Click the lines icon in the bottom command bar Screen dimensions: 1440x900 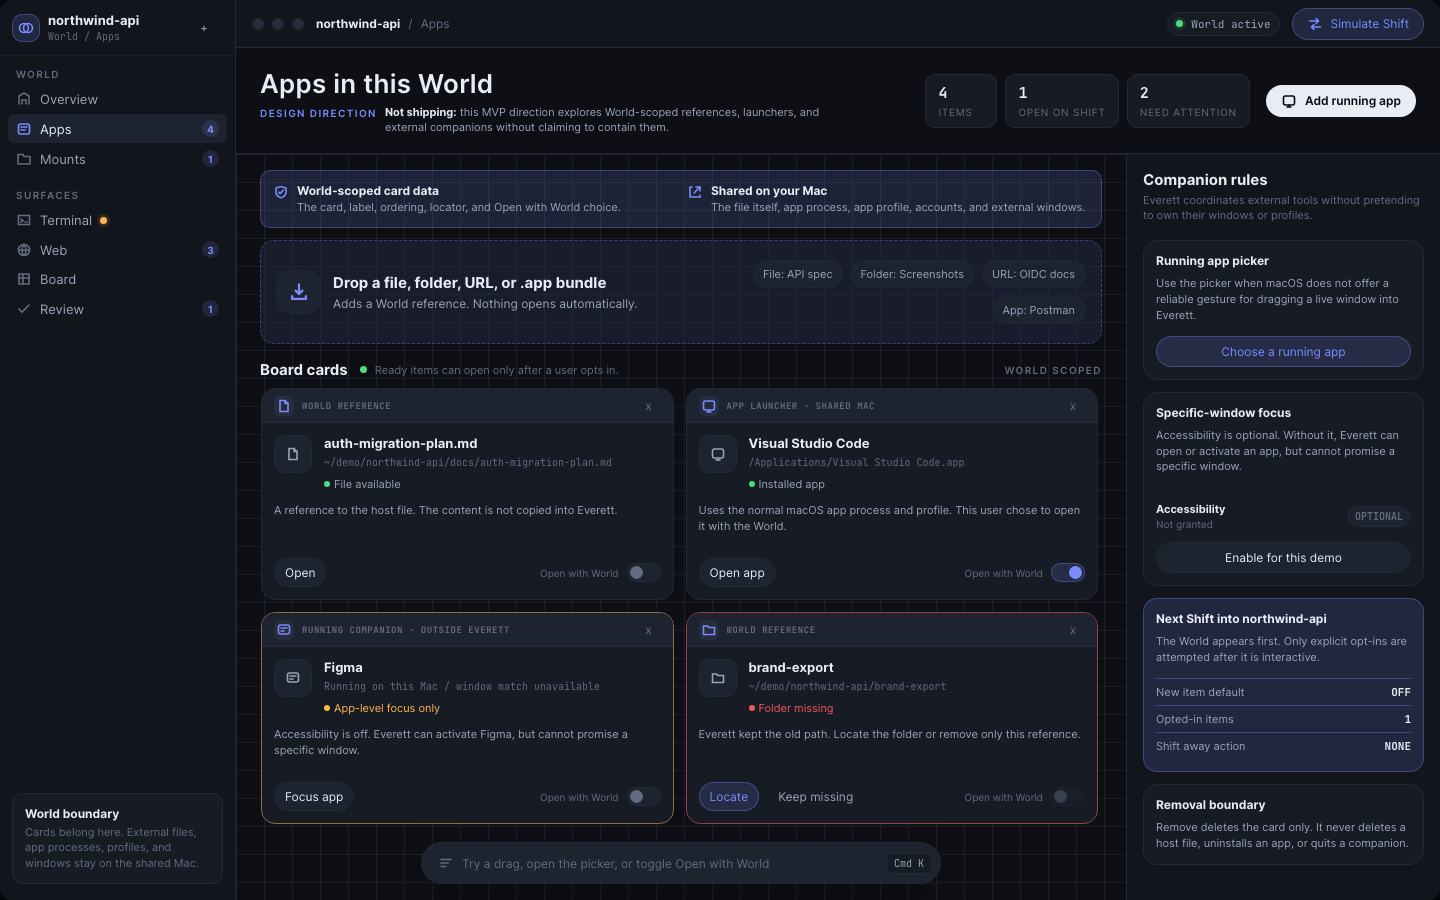click(446, 863)
